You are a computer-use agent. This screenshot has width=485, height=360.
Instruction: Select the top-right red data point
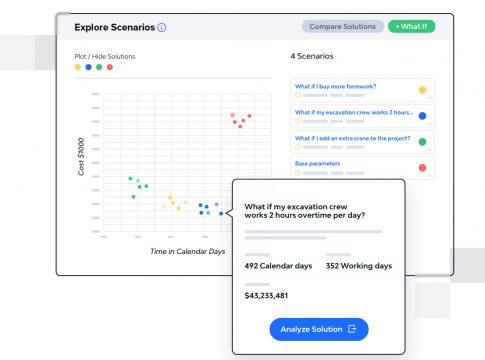pyautogui.click(x=249, y=116)
